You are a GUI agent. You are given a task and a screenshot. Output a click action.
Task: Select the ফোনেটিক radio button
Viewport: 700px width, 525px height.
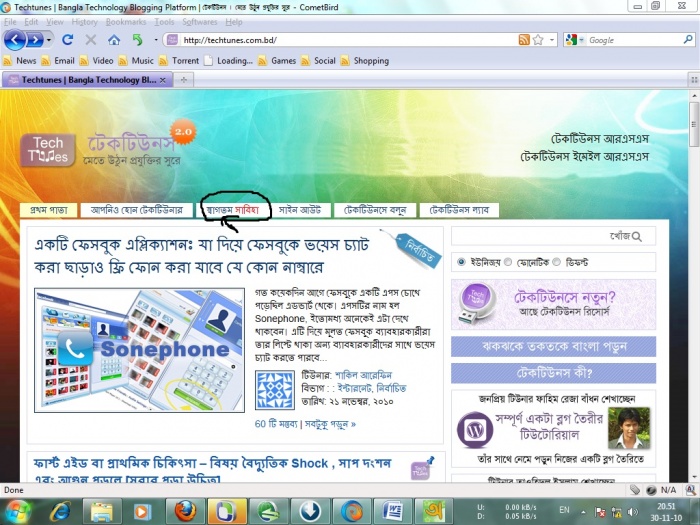click(508, 262)
